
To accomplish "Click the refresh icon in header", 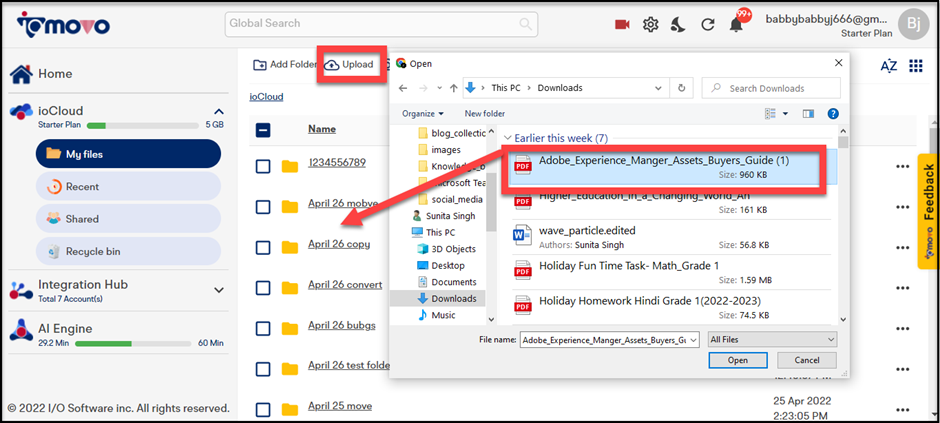I will pos(708,25).
